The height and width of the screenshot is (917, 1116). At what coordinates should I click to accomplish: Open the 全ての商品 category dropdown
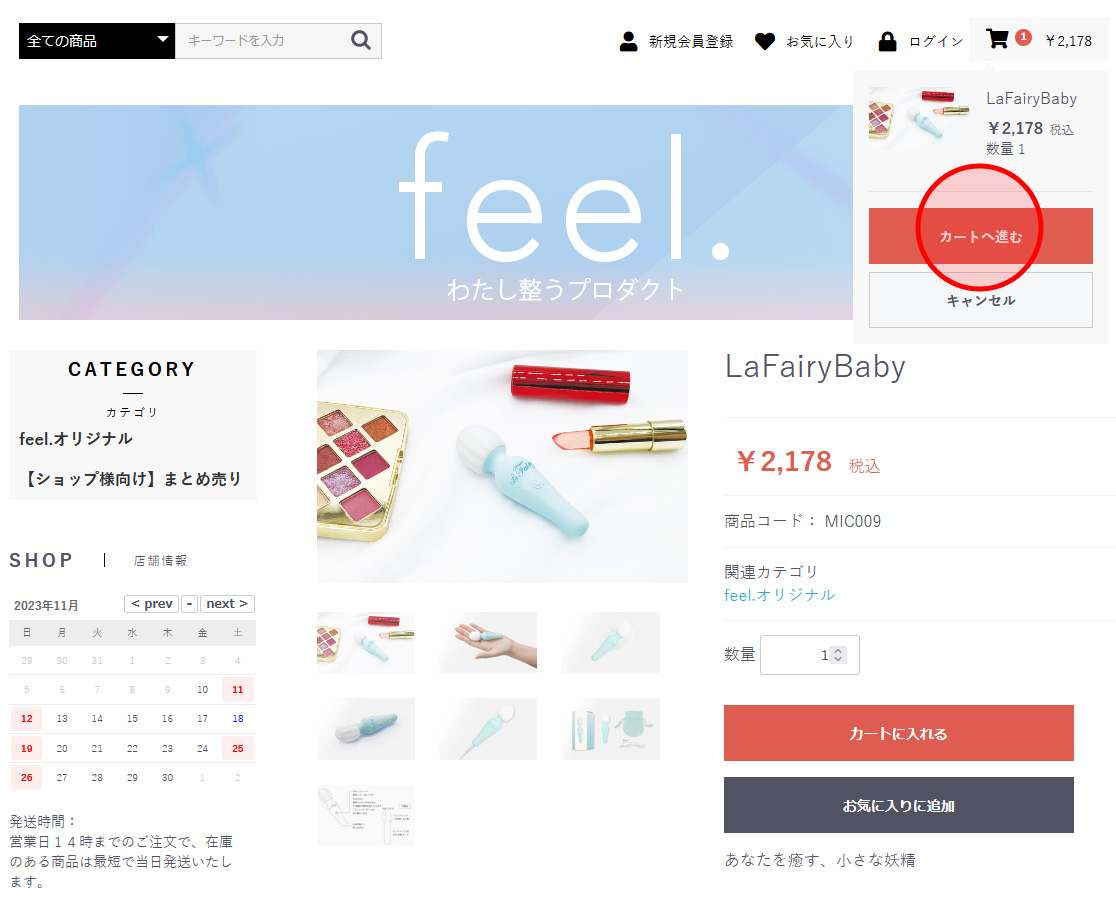(97, 41)
